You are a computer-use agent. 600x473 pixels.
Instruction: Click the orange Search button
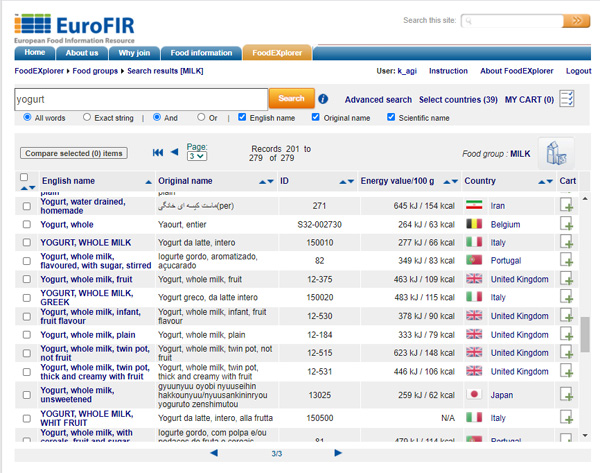point(292,98)
